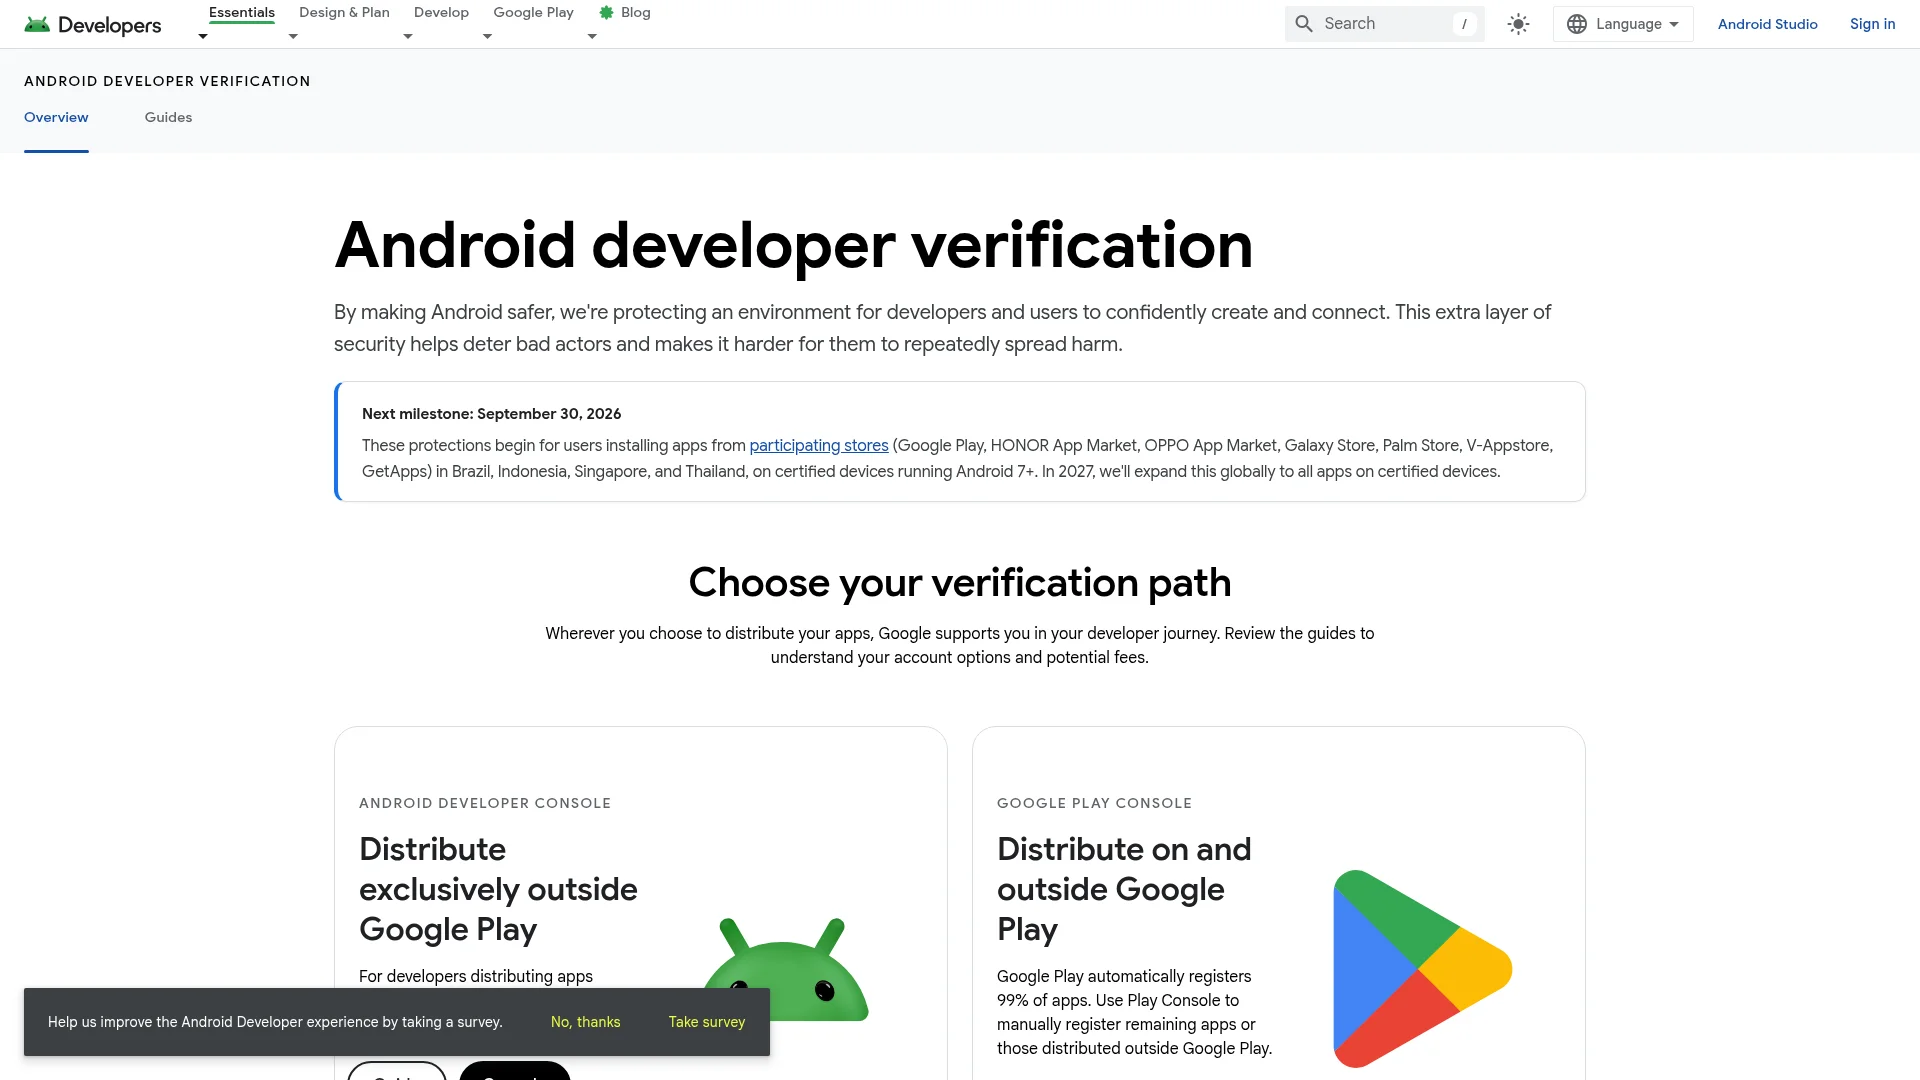Viewport: 1920px width, 1080px height.
Task: Click the globe icon in Language button
Action: point(1577,24)
